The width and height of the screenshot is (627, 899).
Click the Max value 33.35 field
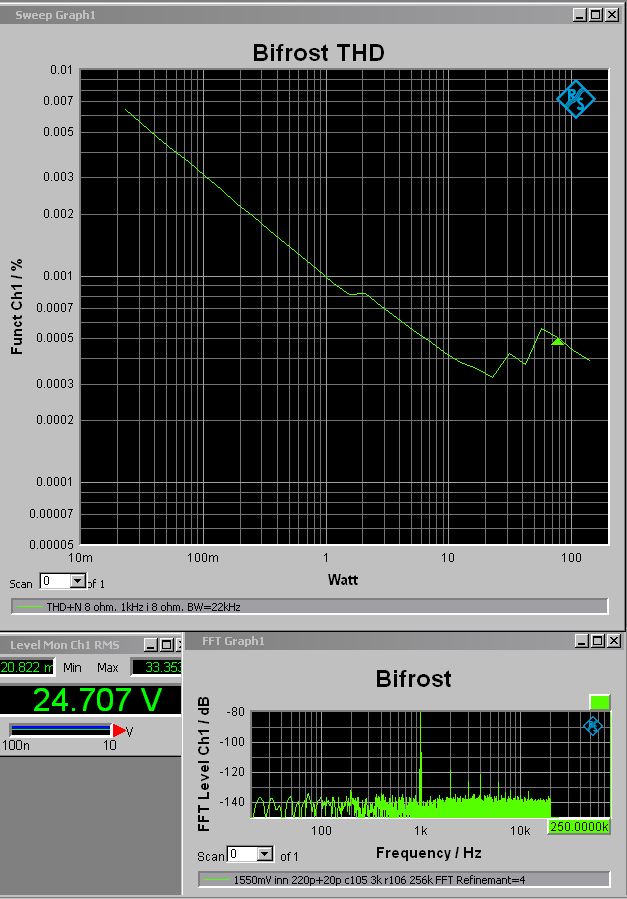coord(157,667)
